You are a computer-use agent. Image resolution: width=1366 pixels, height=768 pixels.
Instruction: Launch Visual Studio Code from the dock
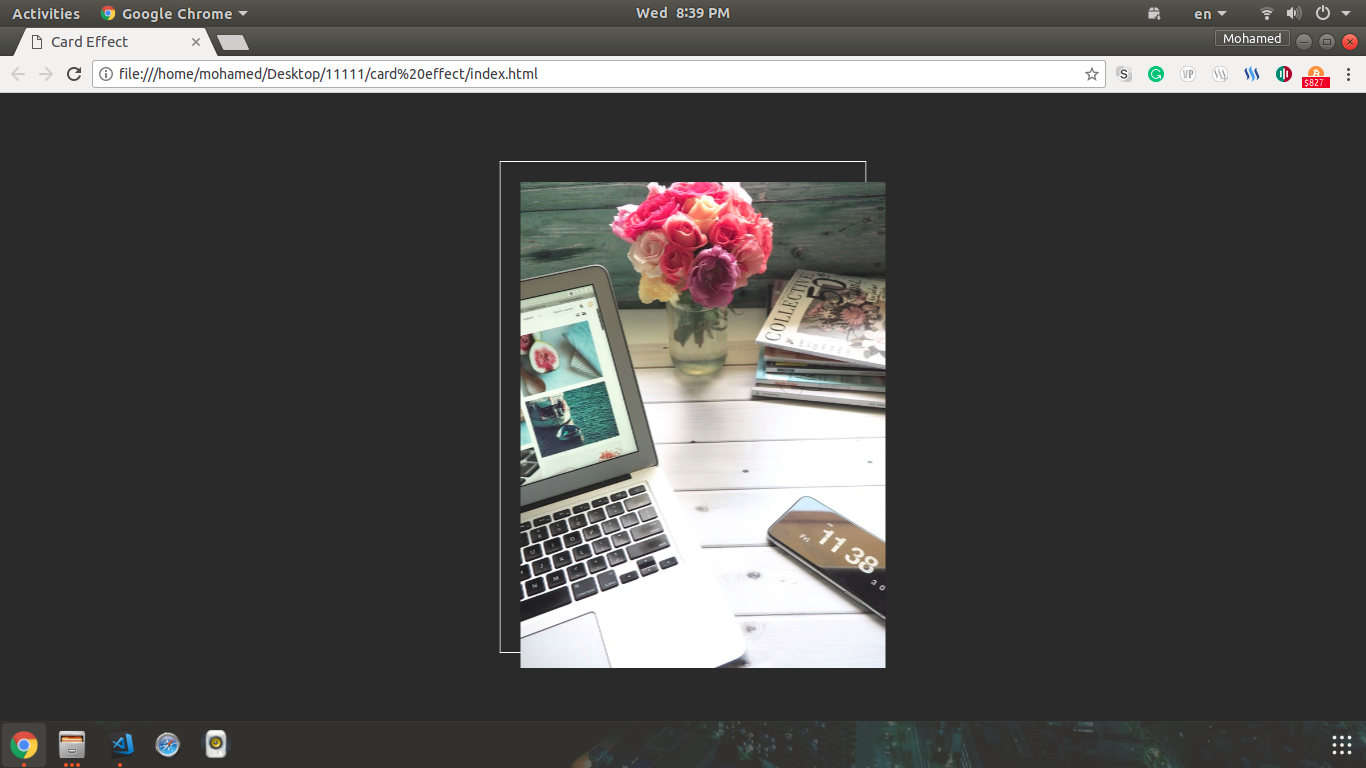119,744
